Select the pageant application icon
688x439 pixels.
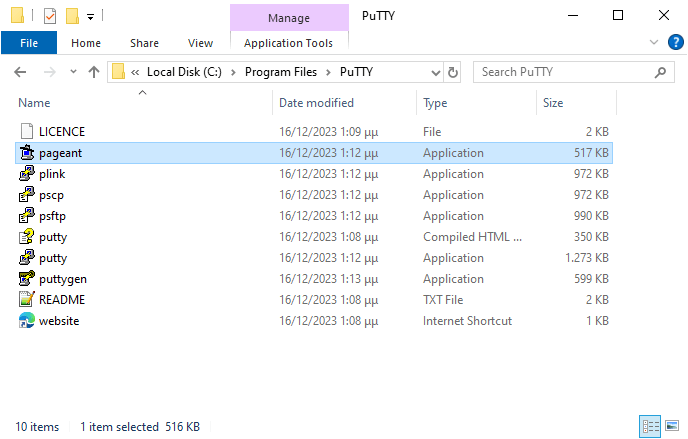tap(26, 153)
